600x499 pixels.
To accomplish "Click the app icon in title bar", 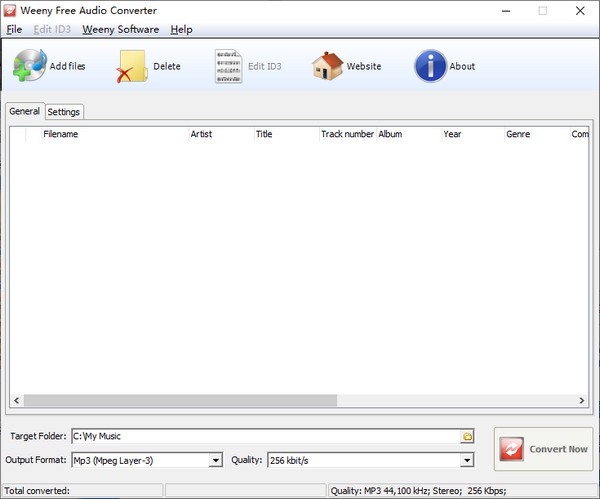I will (x=11, y=11).
